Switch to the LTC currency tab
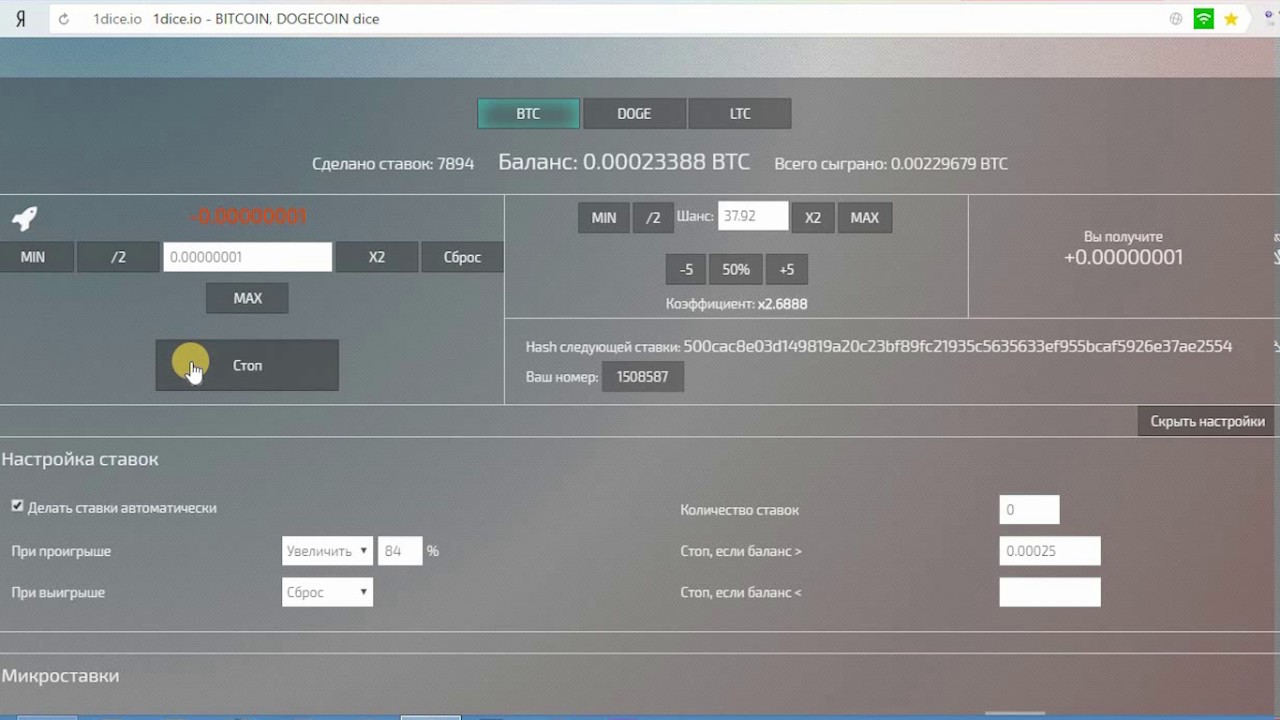Image resolution: width=1280 pixels, height=720 pixels. point(740,114)
